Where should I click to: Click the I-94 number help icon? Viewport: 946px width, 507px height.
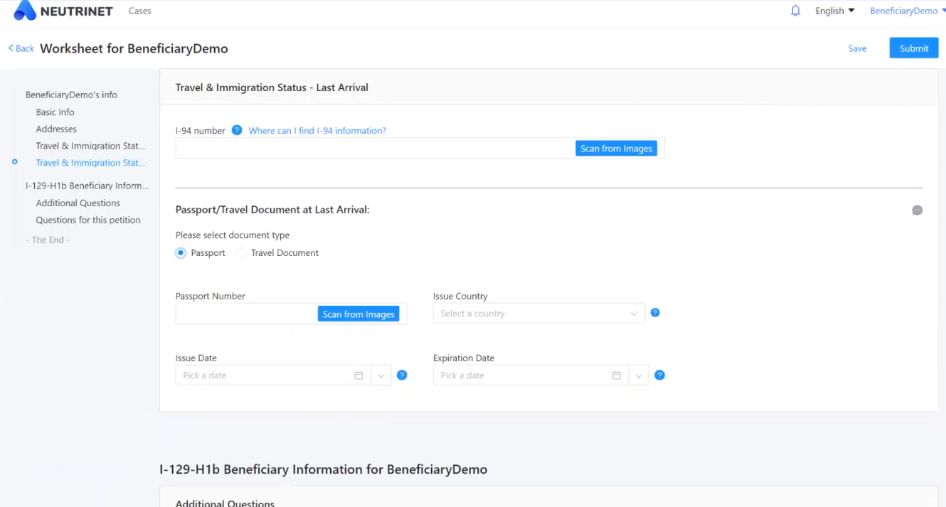236,130
